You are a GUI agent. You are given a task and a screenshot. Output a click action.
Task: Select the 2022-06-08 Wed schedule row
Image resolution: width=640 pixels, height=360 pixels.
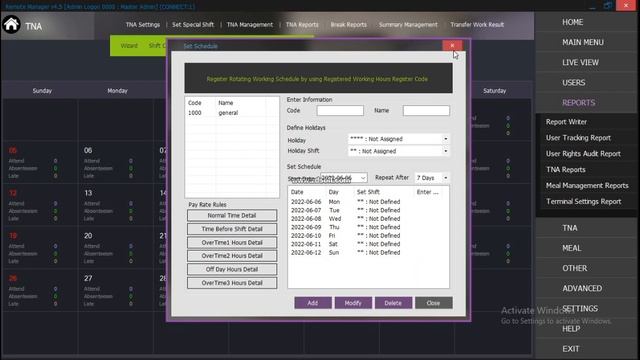[x=368, y=219]
